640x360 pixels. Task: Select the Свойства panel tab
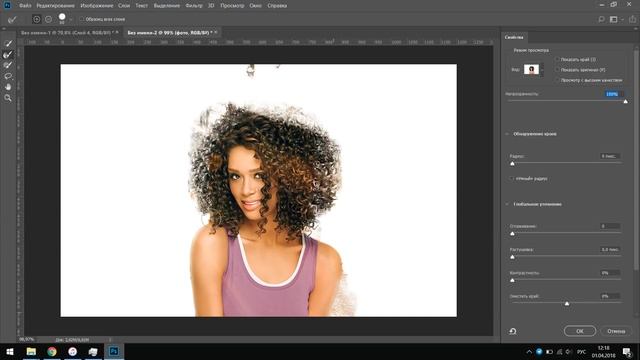pyautogui.click(x=514, y=37)
